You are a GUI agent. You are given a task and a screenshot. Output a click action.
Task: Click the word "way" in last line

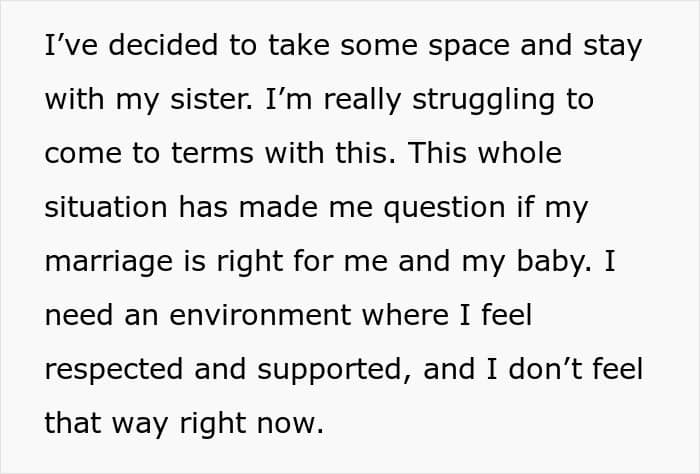[140, 425]
